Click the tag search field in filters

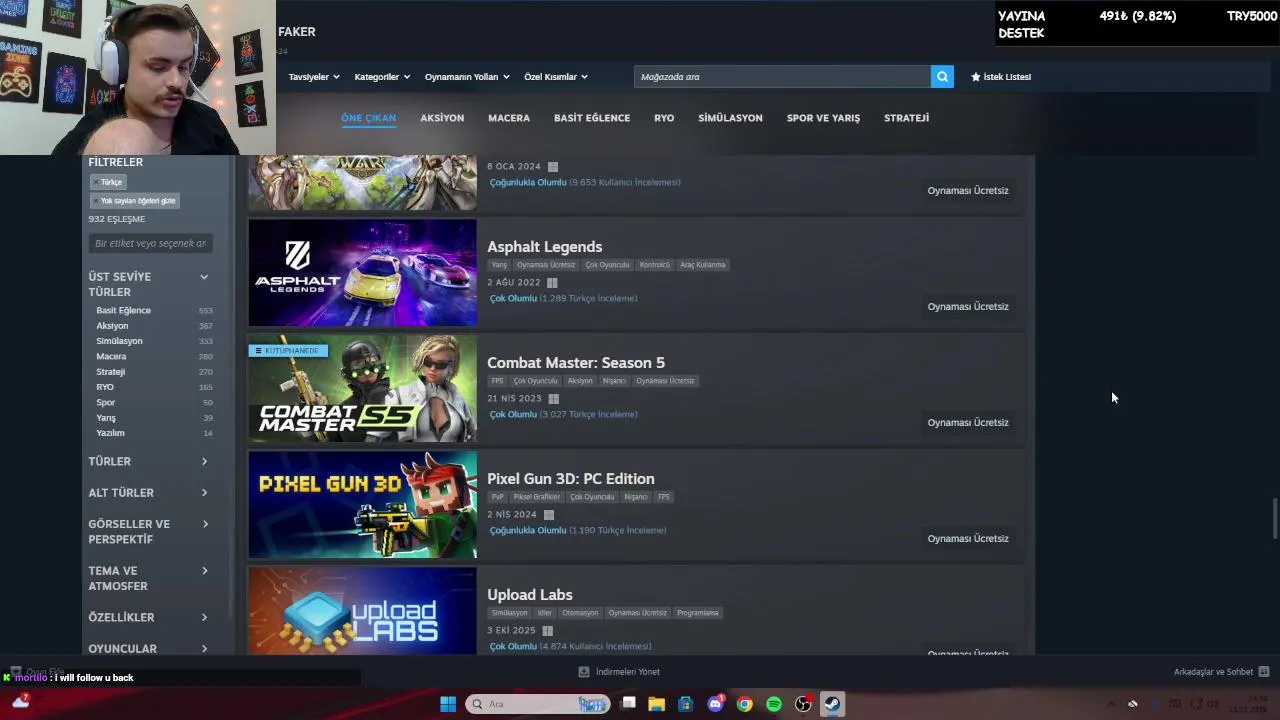150,243
